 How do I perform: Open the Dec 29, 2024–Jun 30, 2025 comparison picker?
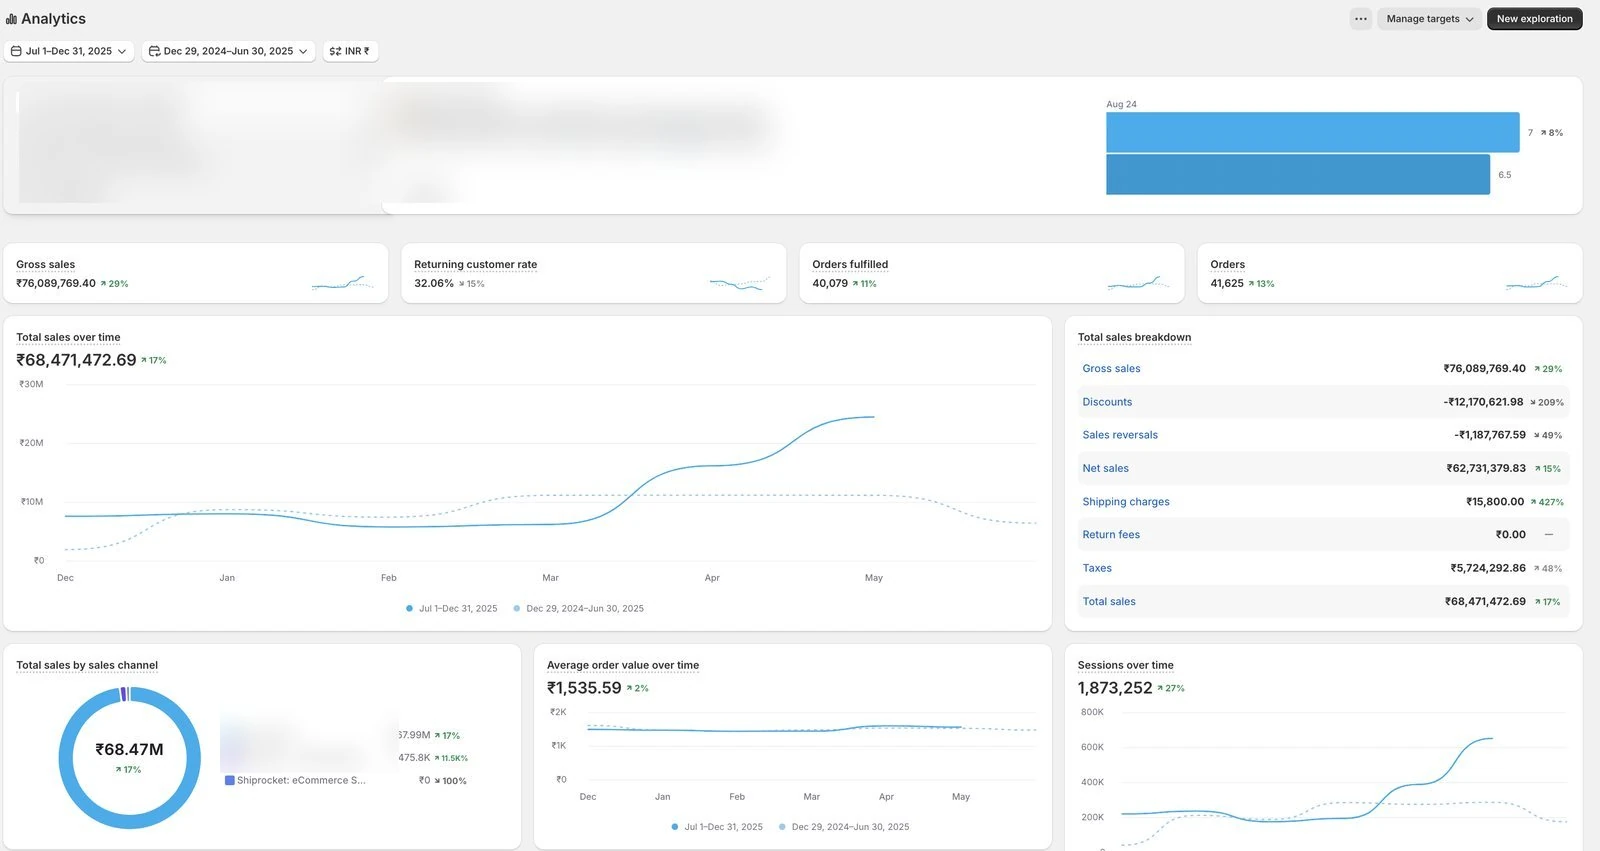click(x=228, y=51)
